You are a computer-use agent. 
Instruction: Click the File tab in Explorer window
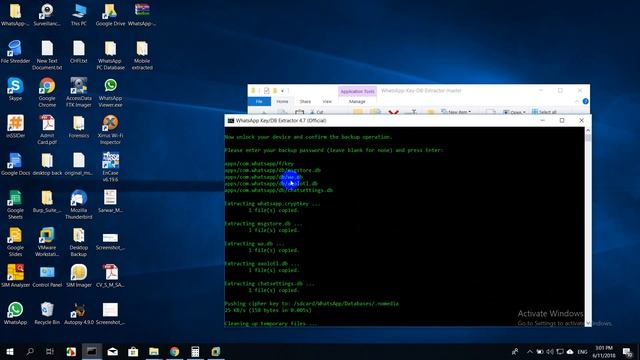coord(259,101)
